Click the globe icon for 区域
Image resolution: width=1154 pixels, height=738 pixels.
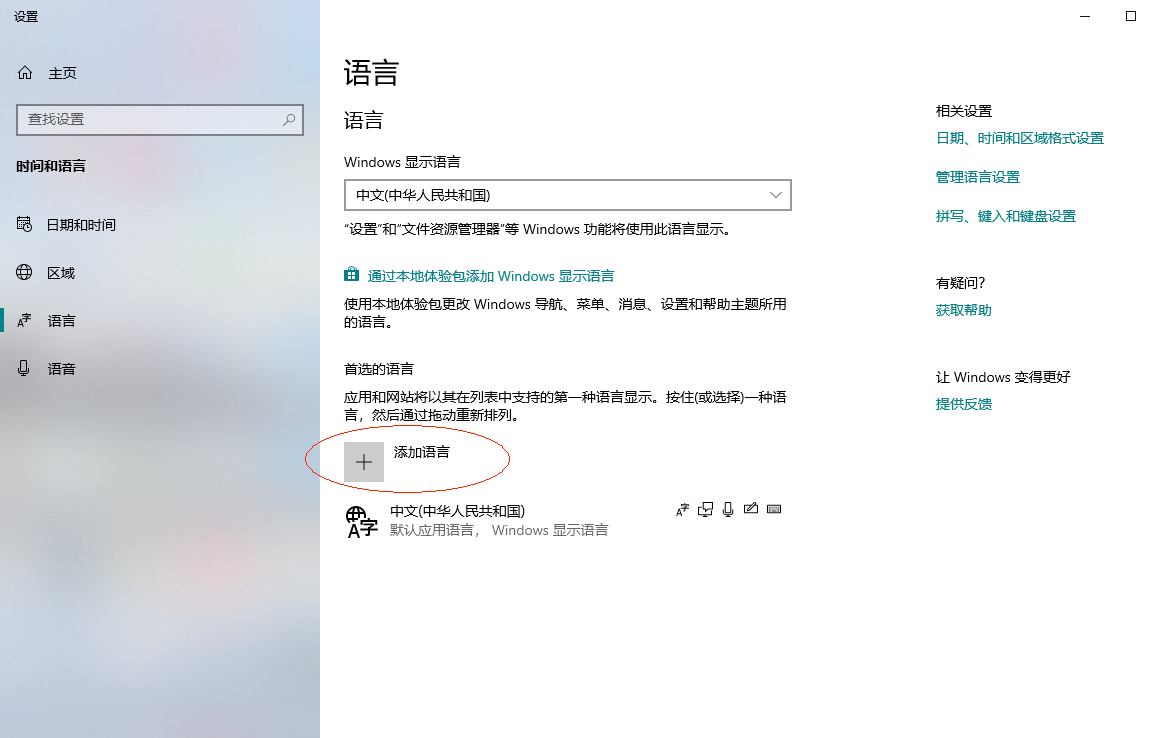coord(24,272)
